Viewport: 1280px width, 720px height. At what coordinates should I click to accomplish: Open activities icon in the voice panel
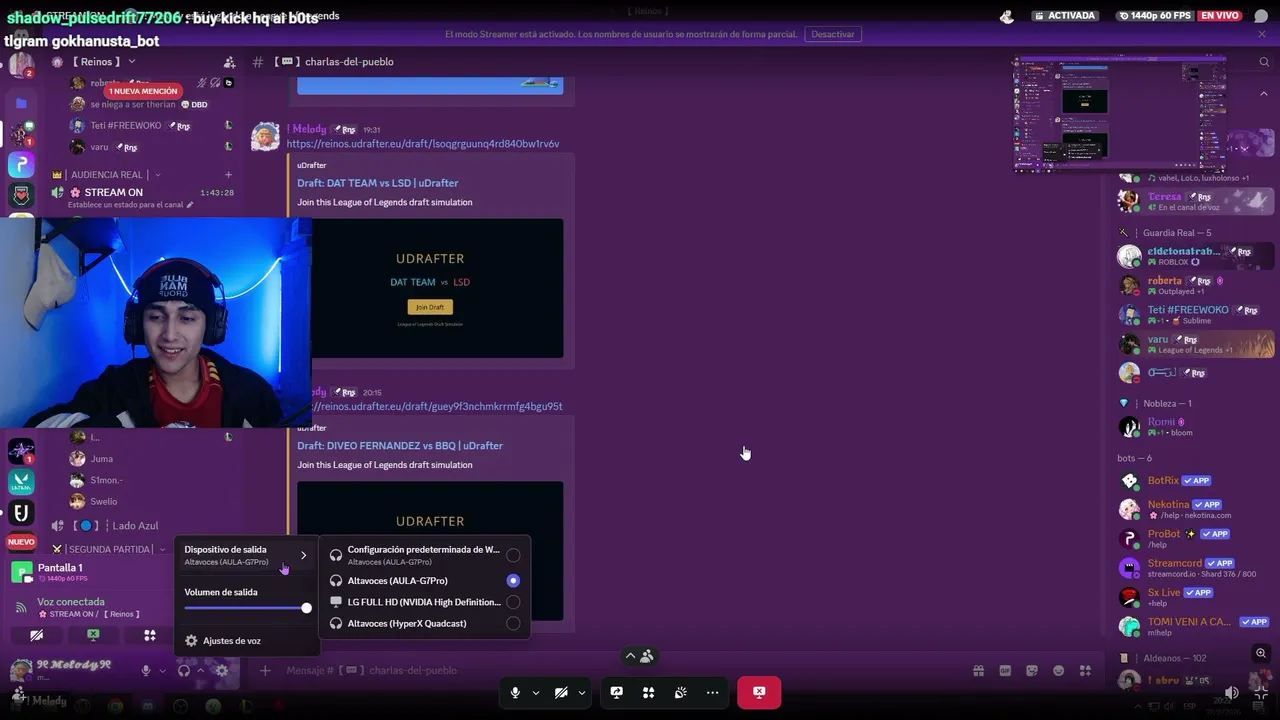(149, 635)
